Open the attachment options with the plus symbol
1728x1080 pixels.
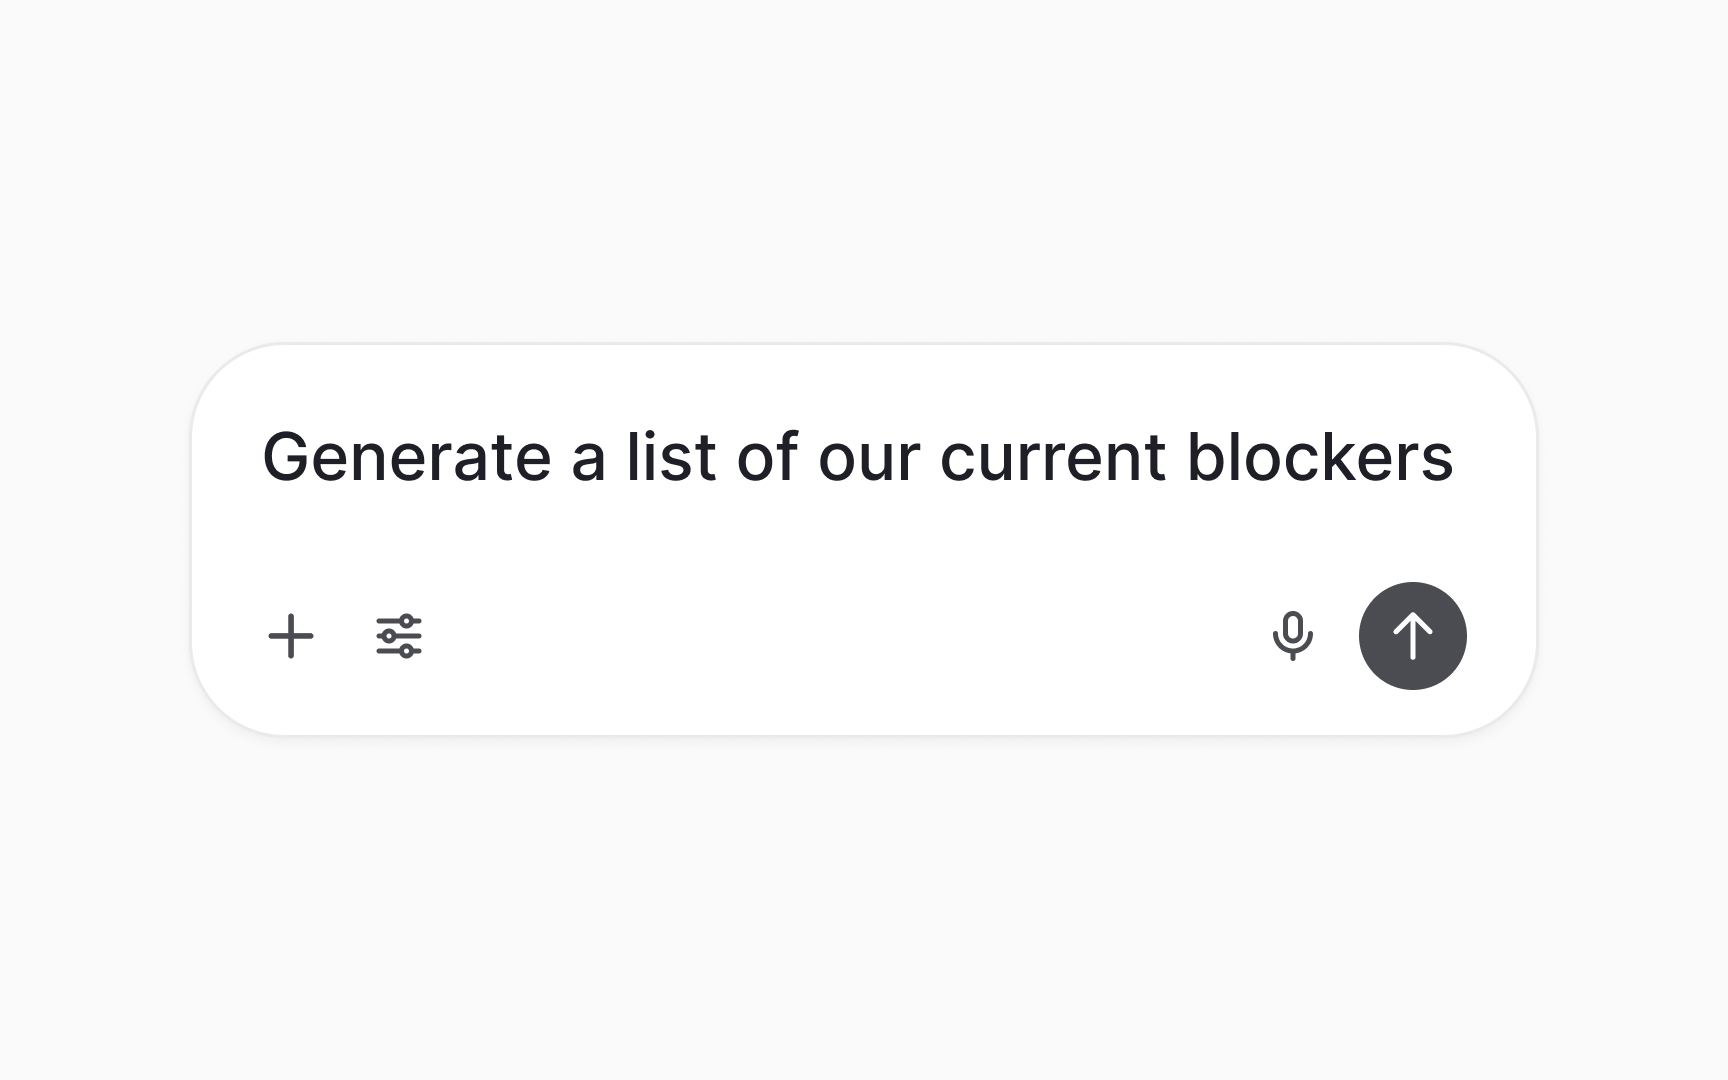point(292,636)
